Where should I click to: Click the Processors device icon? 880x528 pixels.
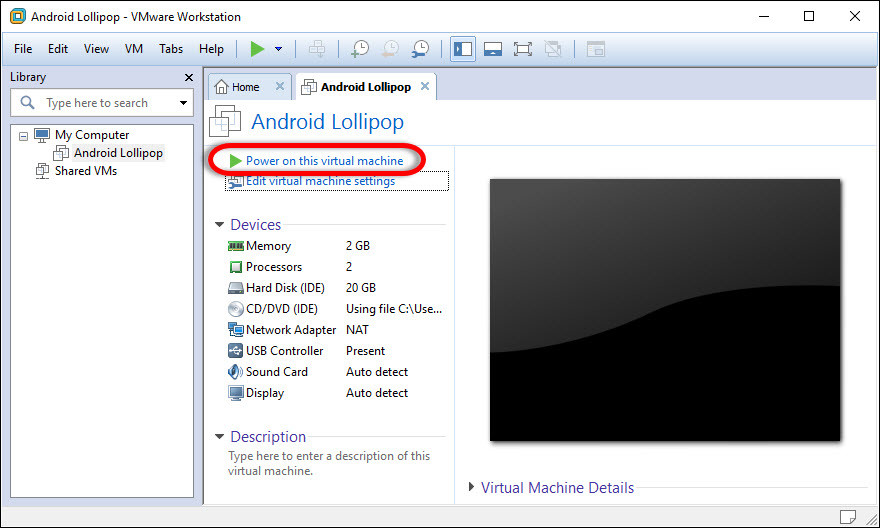(236, 267)
